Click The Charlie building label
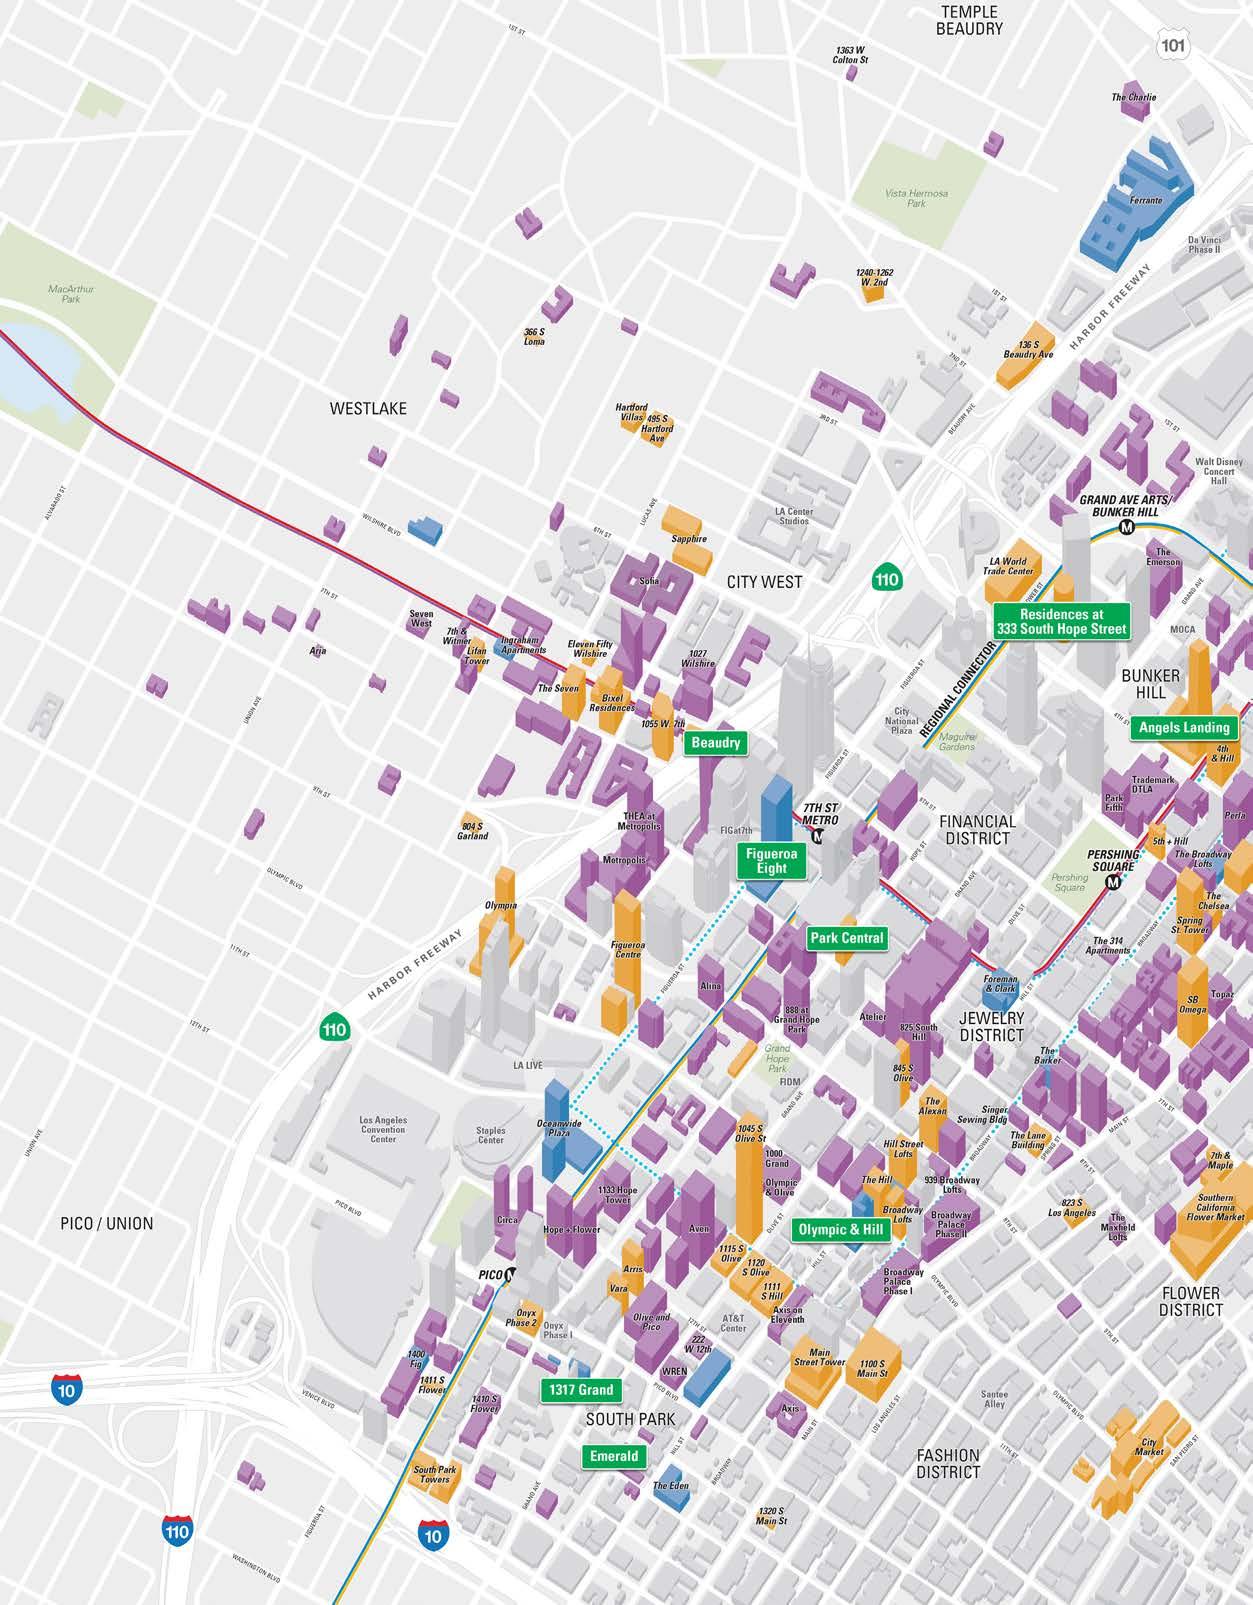This screenshot has height=1605, width=1253. click(x=1134, y=98)
